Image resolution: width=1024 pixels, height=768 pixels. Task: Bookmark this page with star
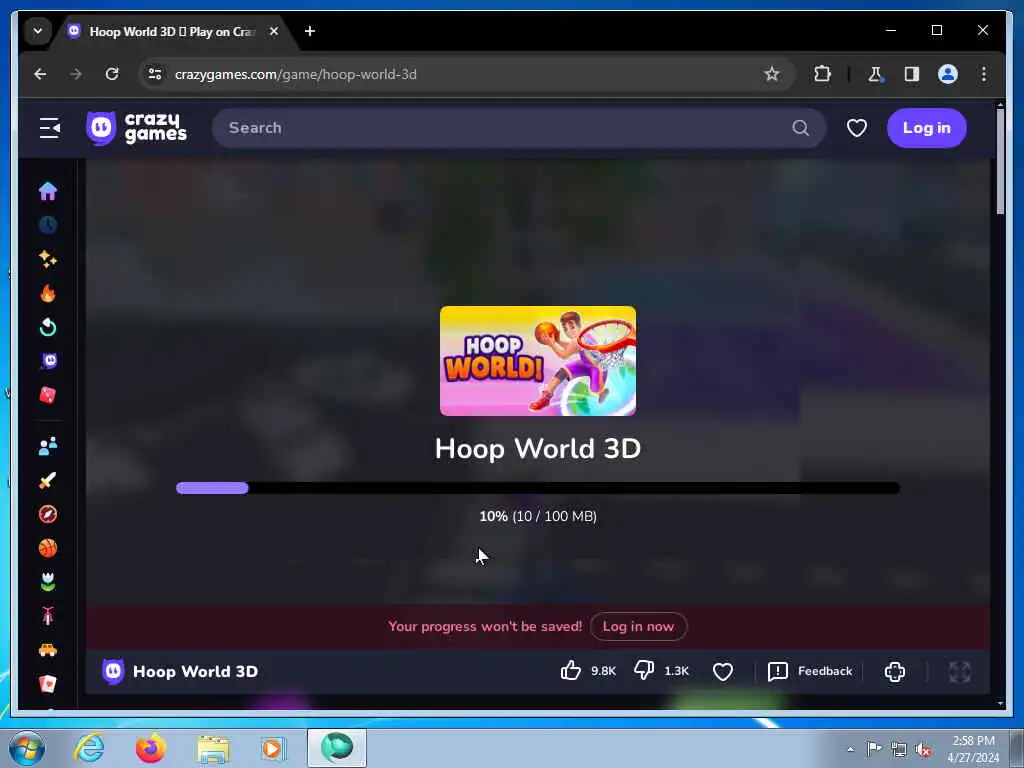pos(771,74)
